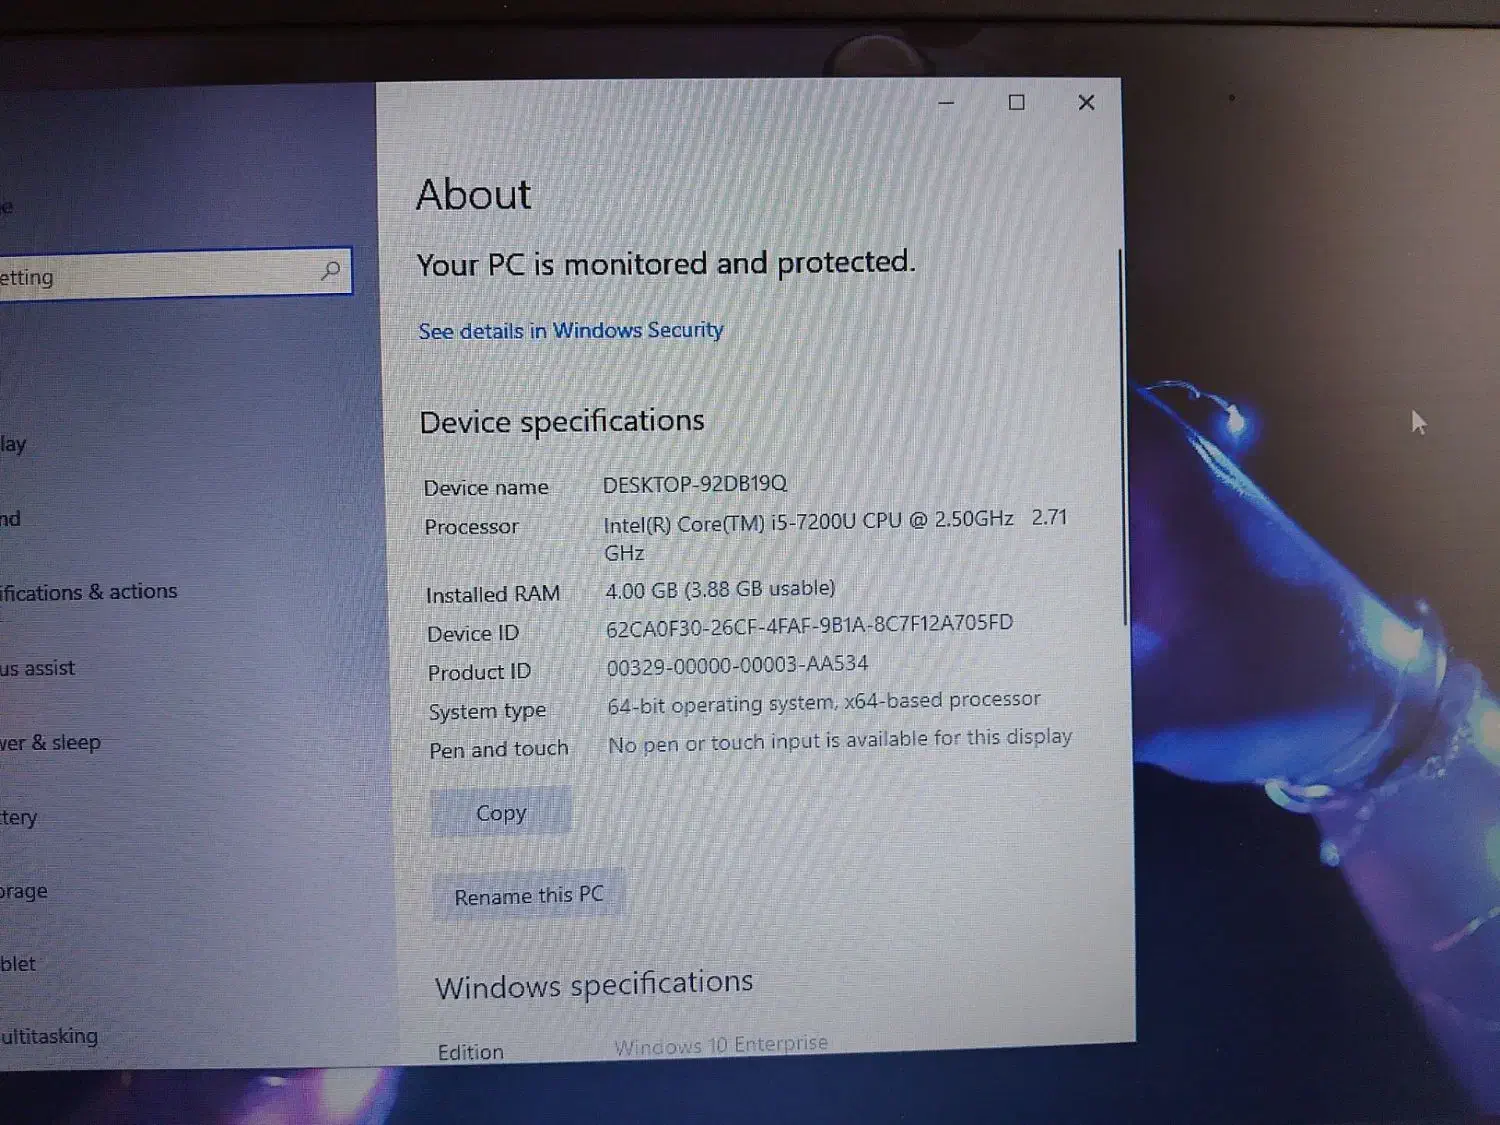Open Display settings page

click(13, 444)
